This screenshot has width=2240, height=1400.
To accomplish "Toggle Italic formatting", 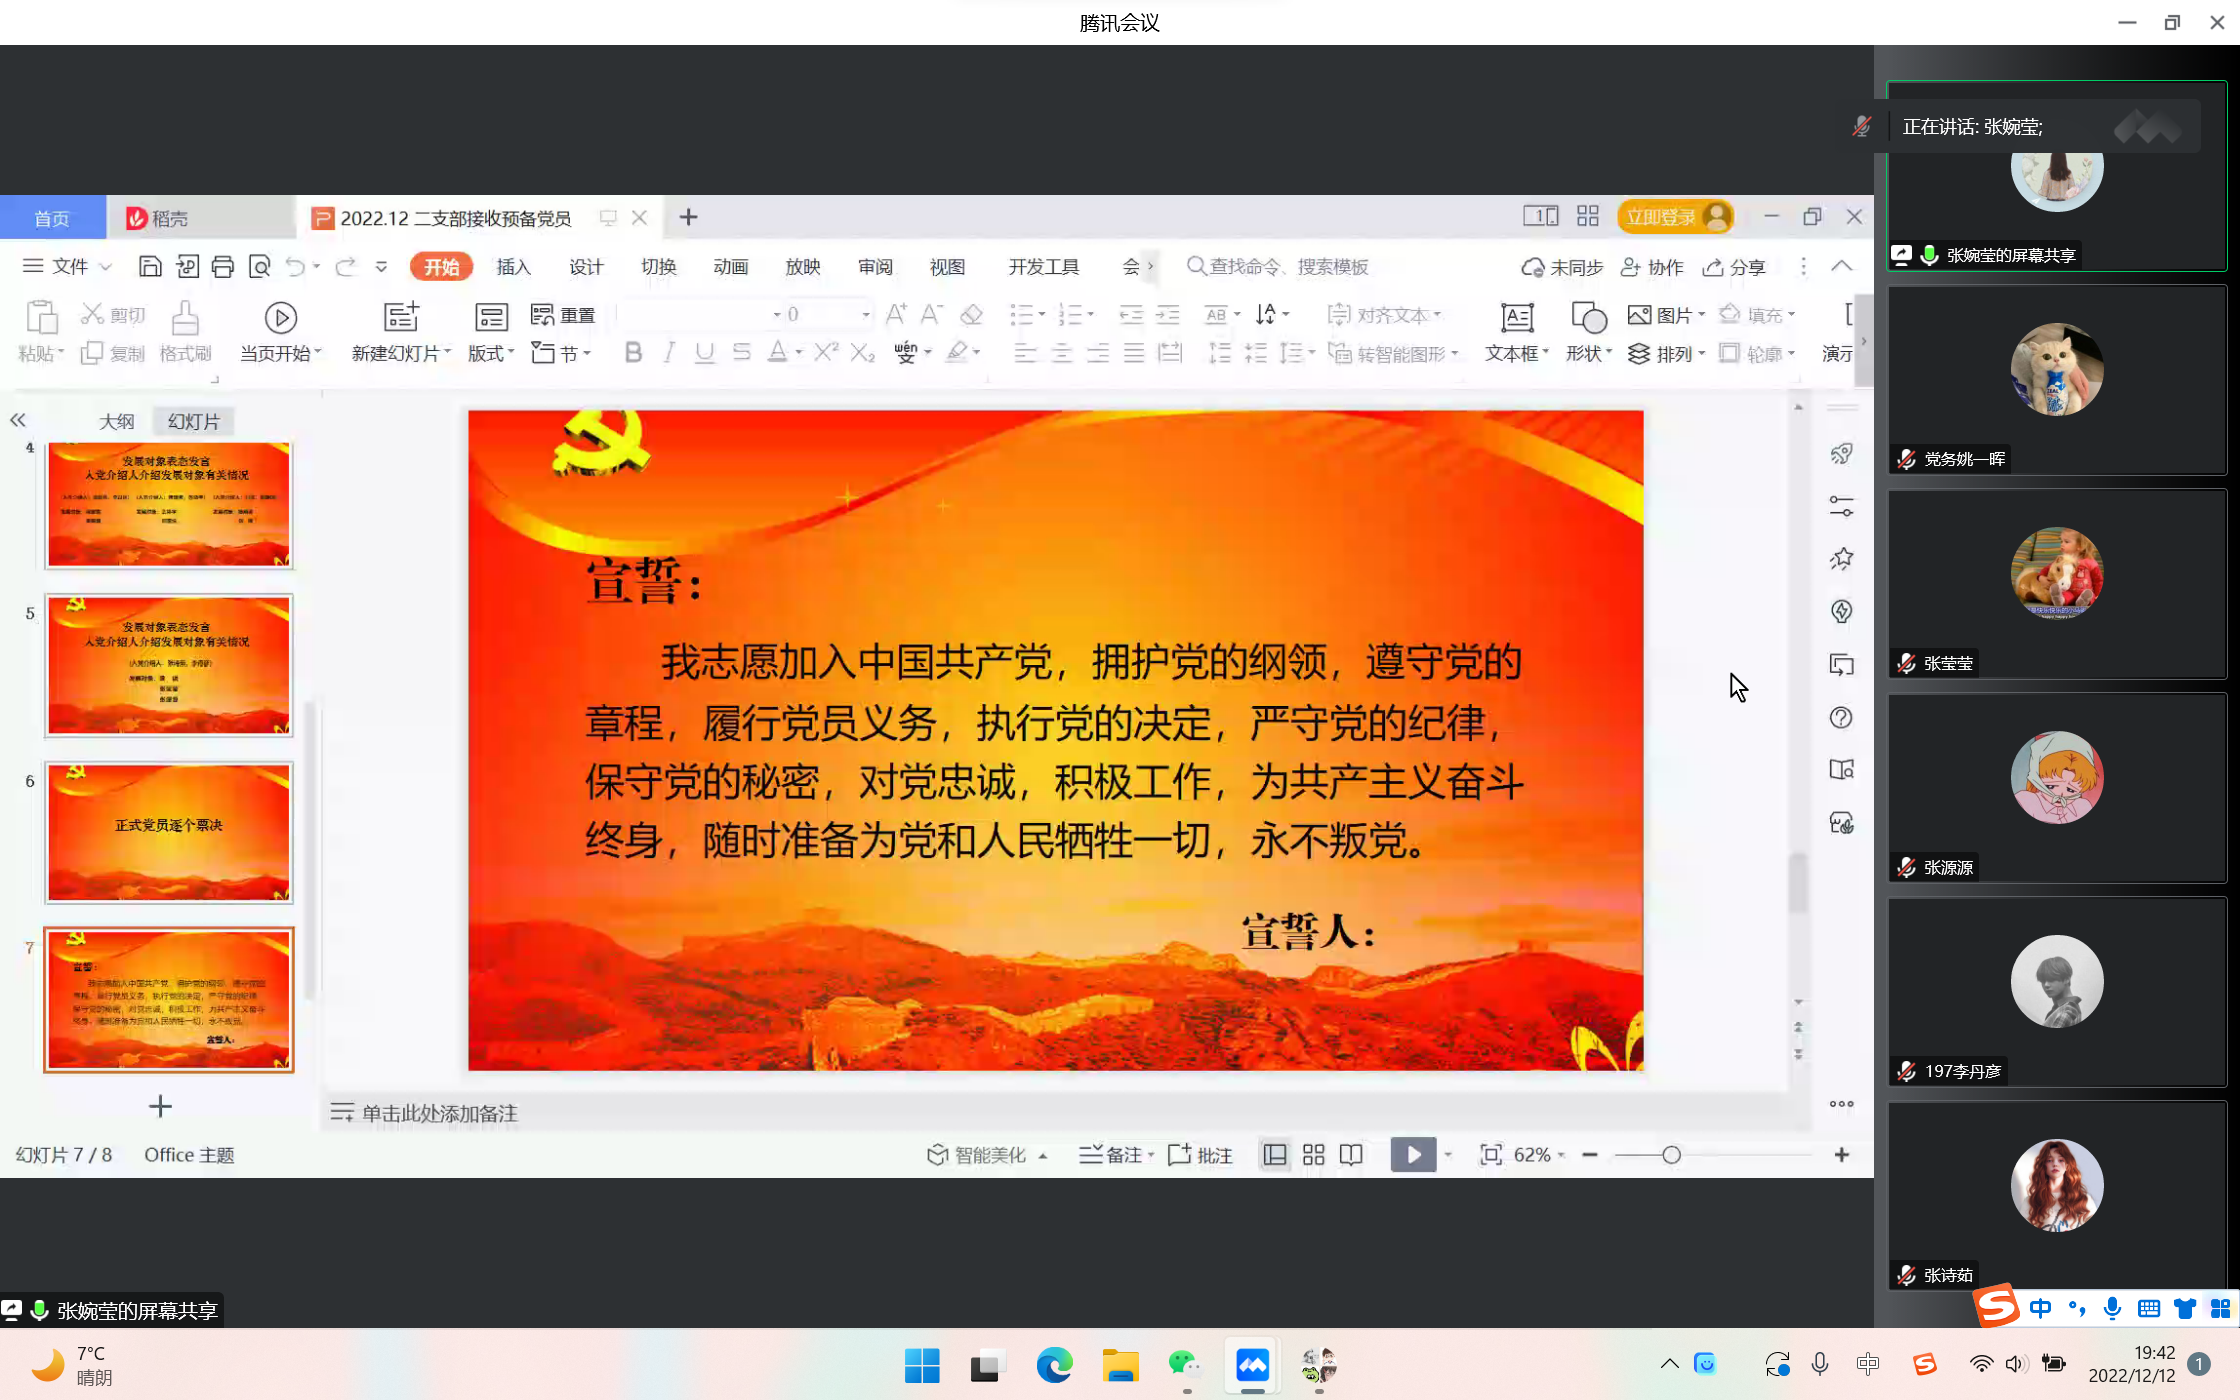I will point(669,353).
